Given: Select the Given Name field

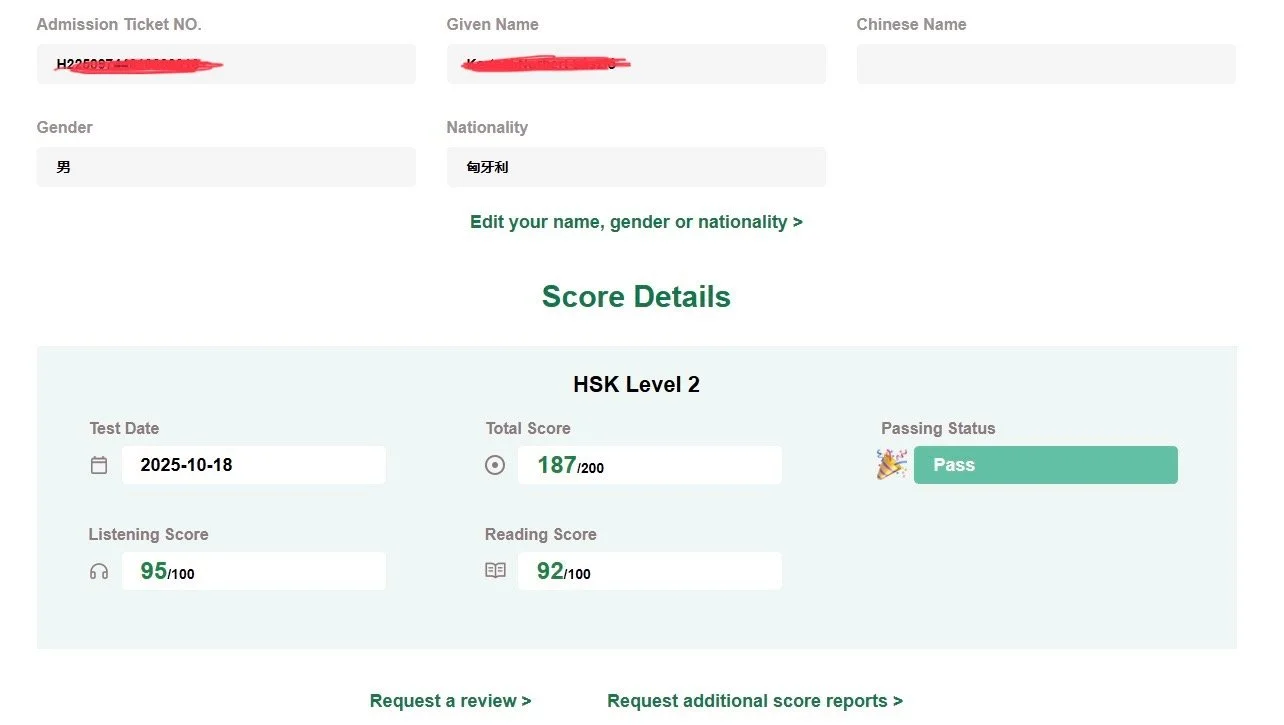Looking at the screenshot, I should 636,64.
